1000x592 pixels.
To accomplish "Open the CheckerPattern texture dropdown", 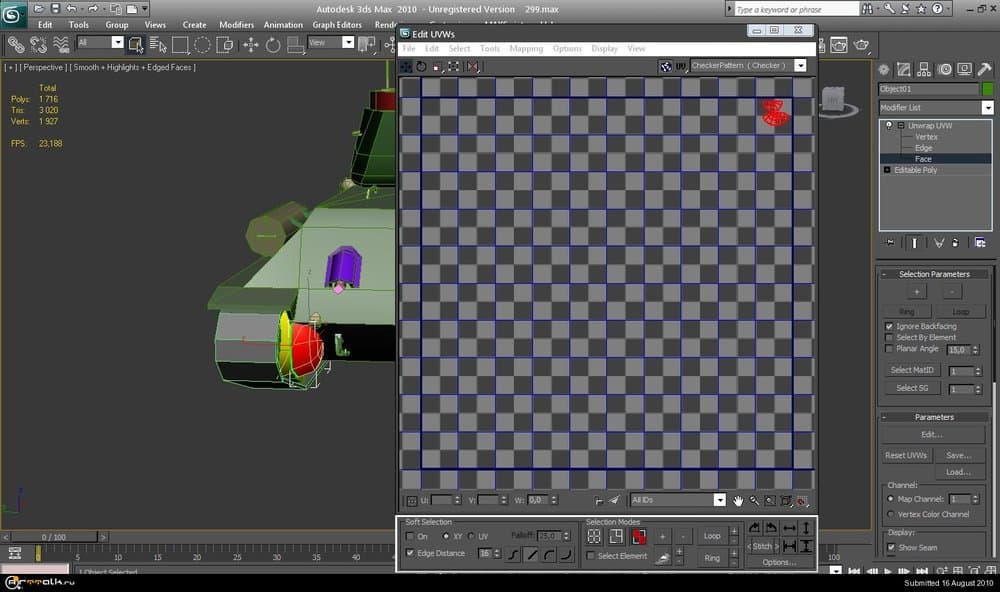I will click(800, 66).
